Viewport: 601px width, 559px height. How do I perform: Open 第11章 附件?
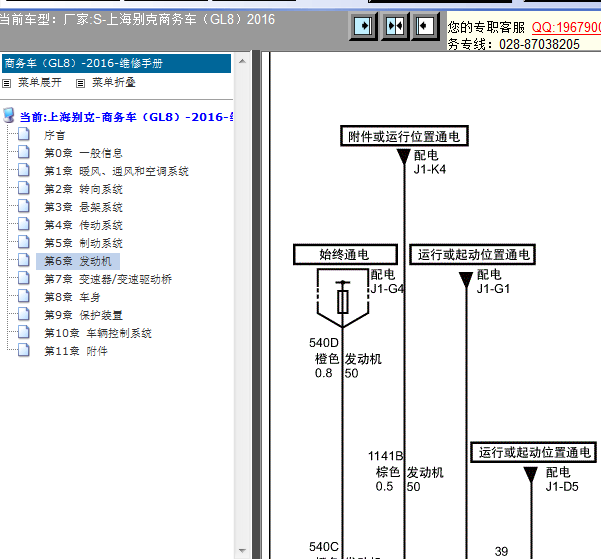click(76, 352)
